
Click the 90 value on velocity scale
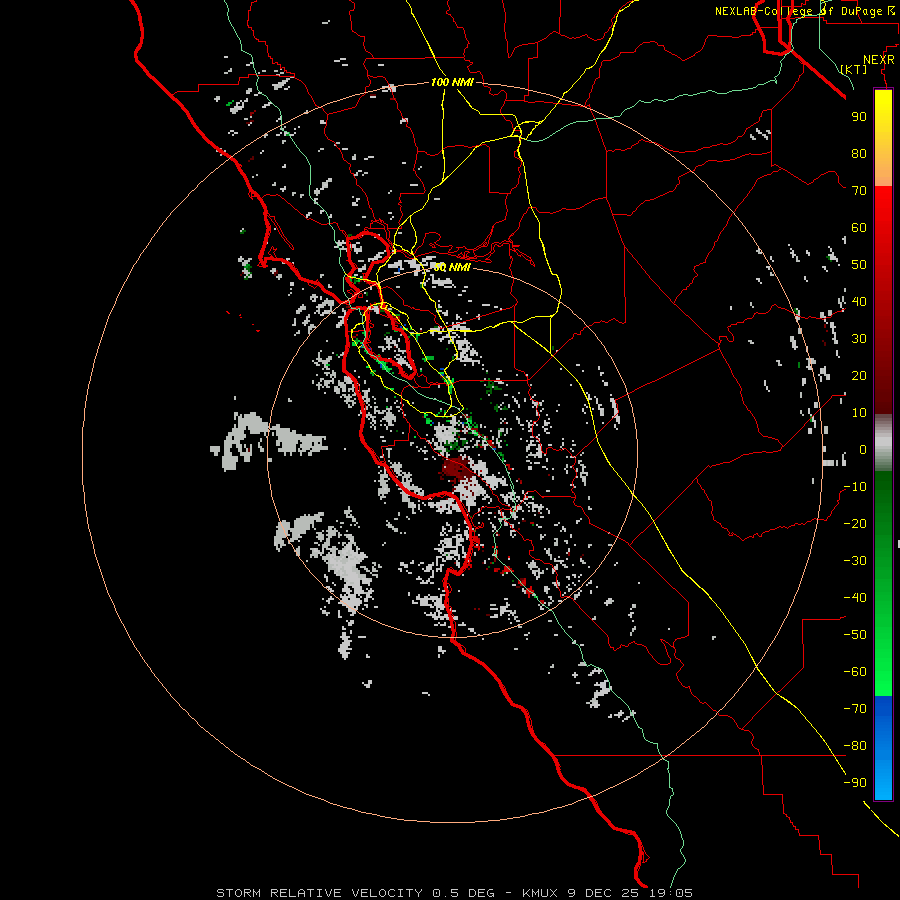859,117
